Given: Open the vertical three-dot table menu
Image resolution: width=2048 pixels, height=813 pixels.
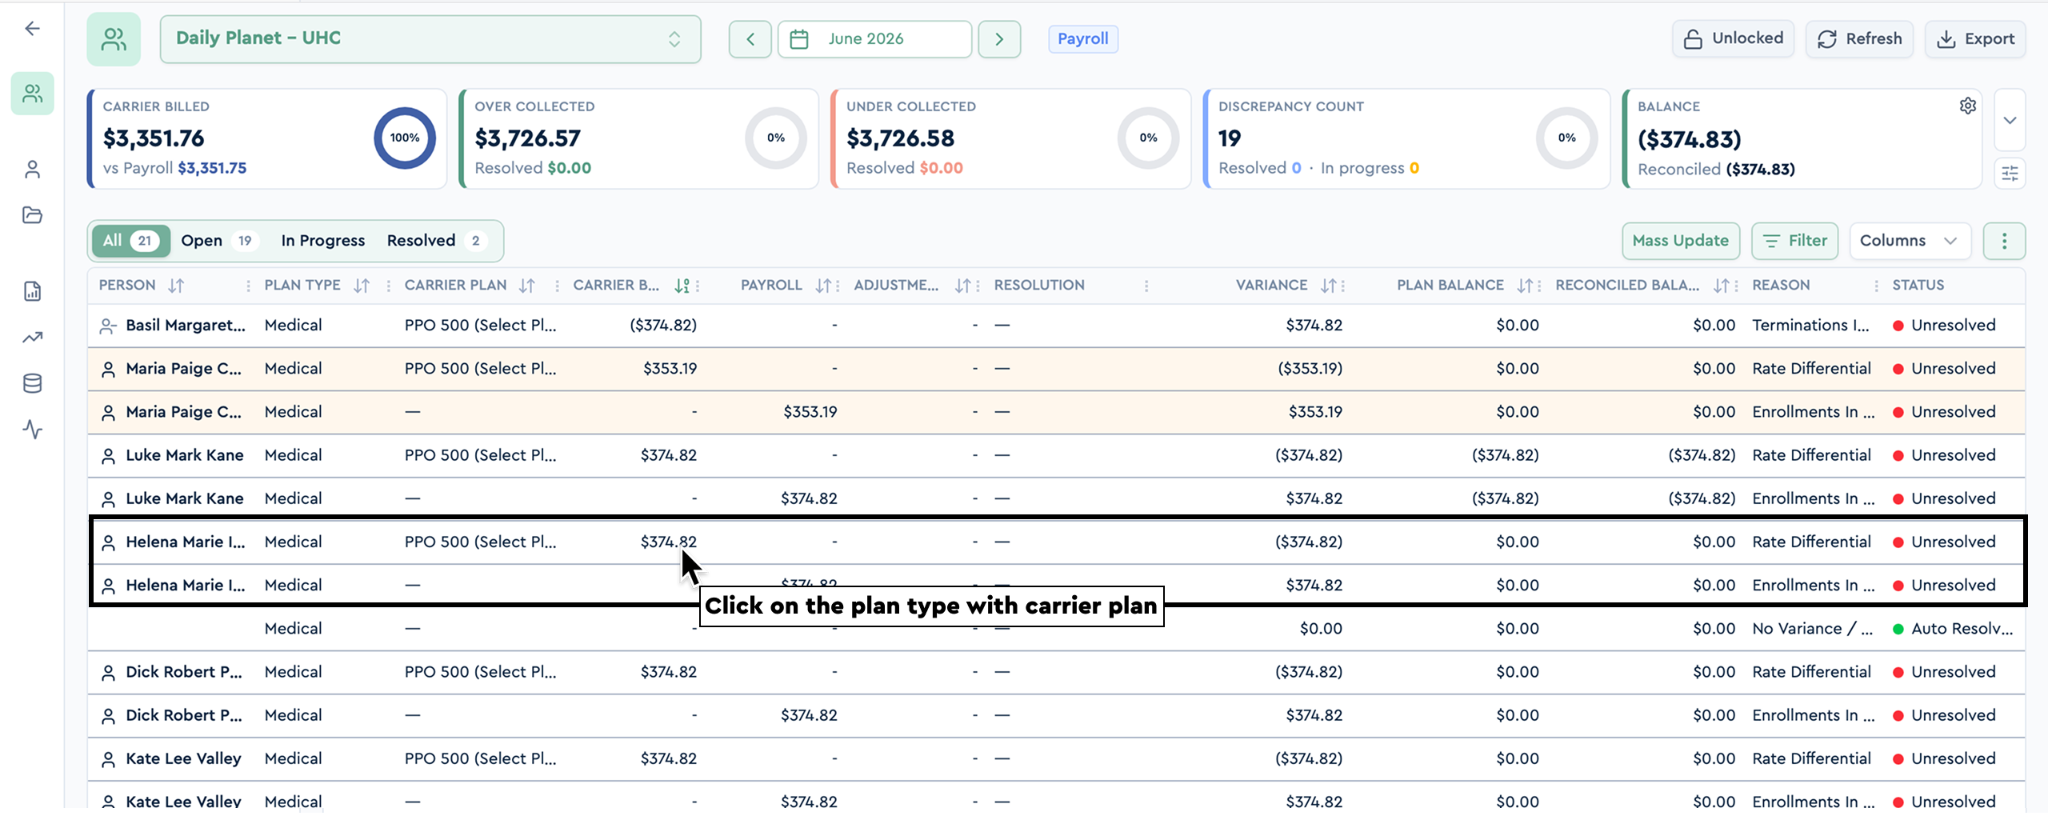Looking at the screenshot, I should point(2003,241).
